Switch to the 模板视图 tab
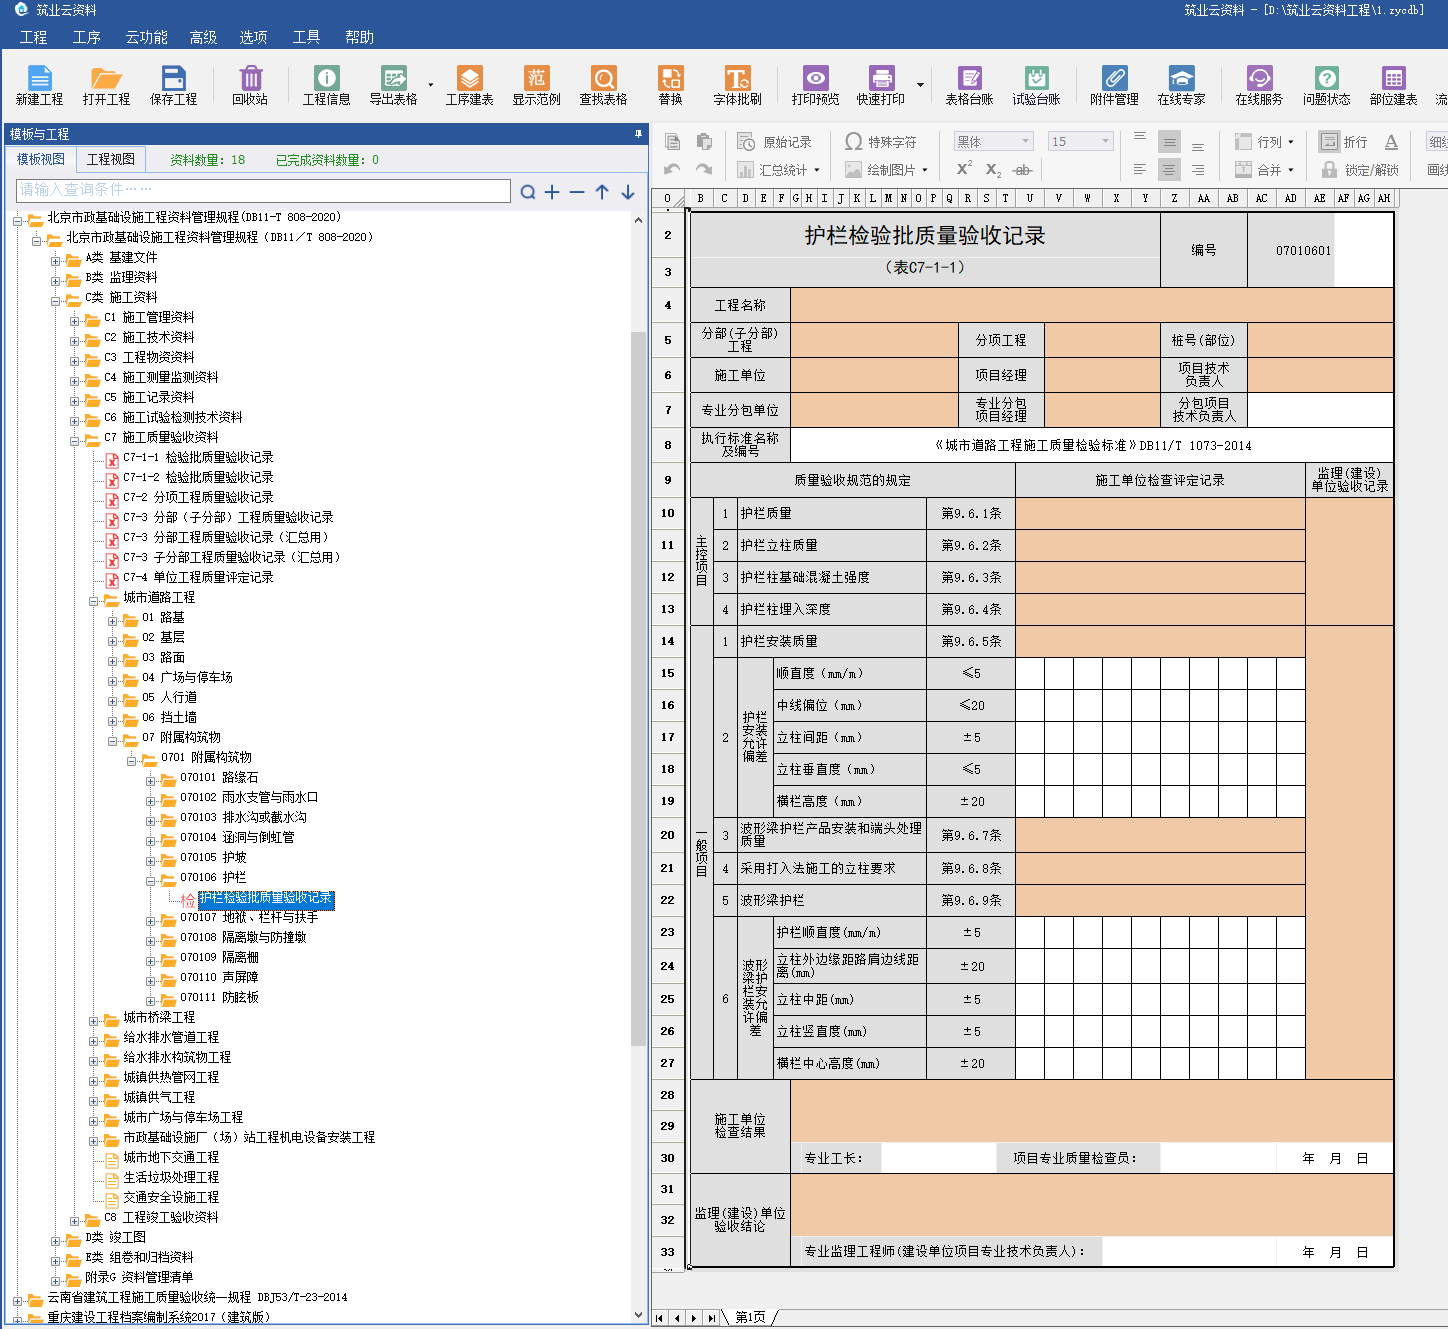 pos(41,159)
